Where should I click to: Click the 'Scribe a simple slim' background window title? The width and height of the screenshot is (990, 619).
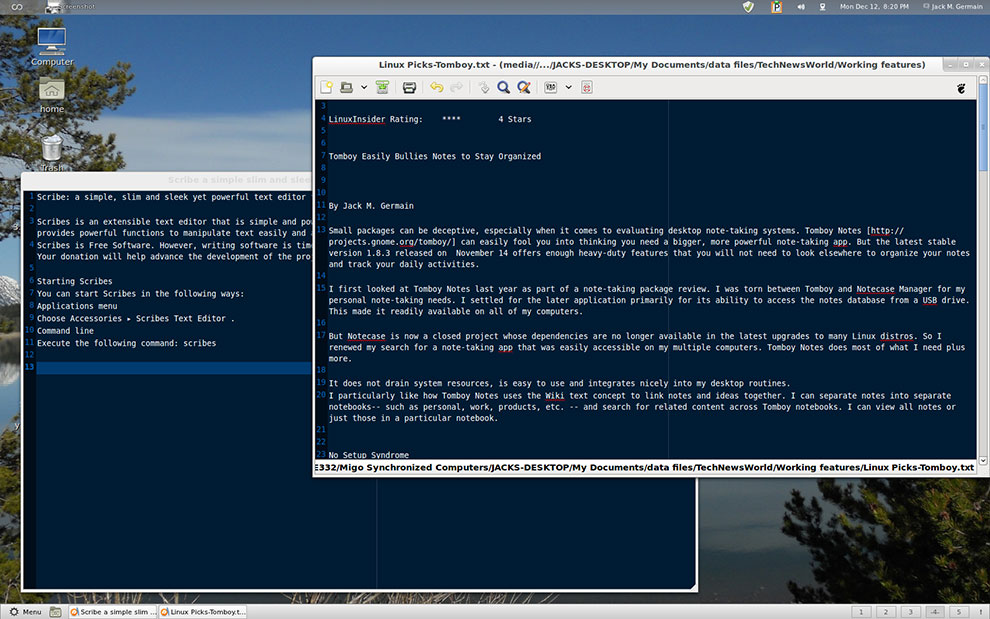(239, 179)
